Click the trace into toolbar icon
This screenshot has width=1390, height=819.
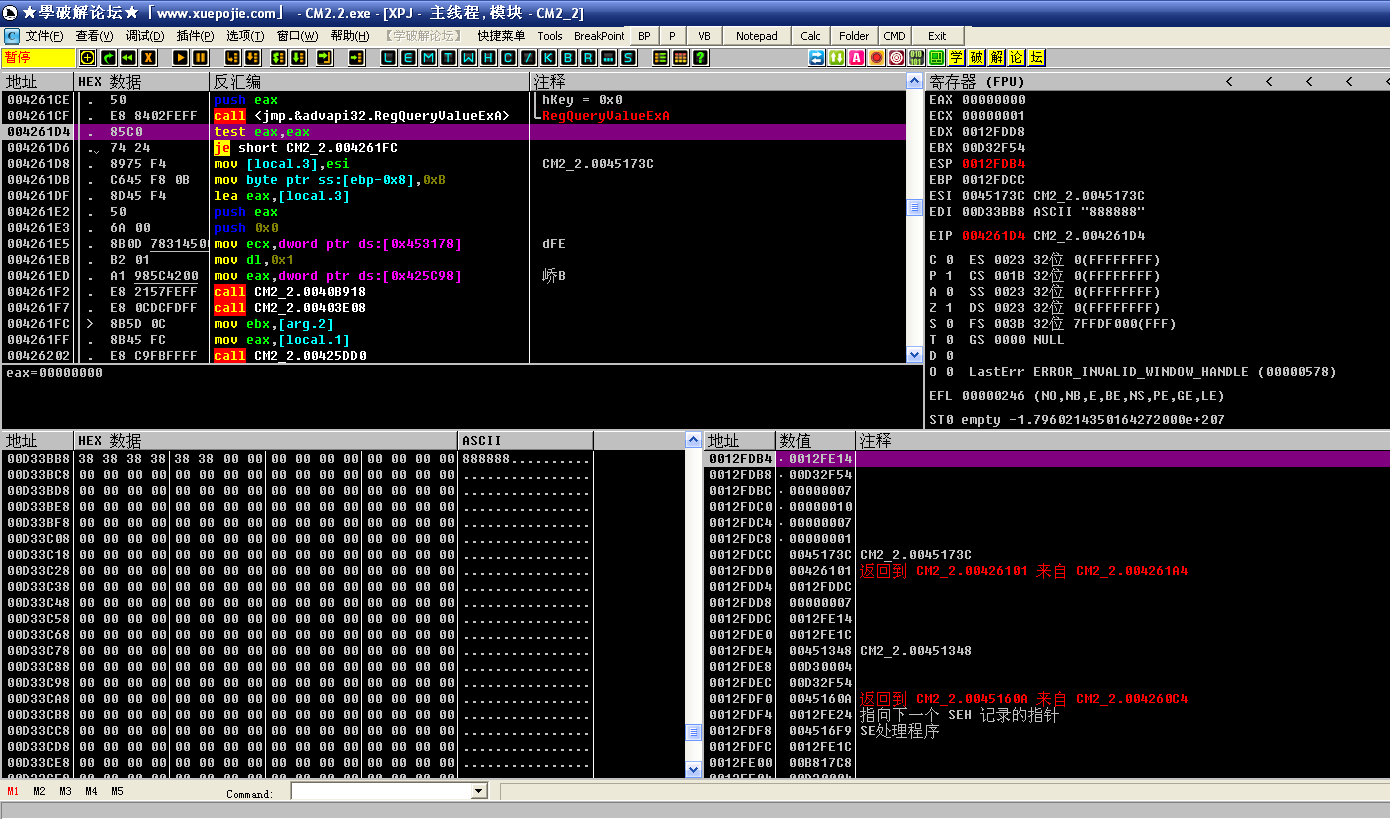pyautogui.click(x=278, y=58)
